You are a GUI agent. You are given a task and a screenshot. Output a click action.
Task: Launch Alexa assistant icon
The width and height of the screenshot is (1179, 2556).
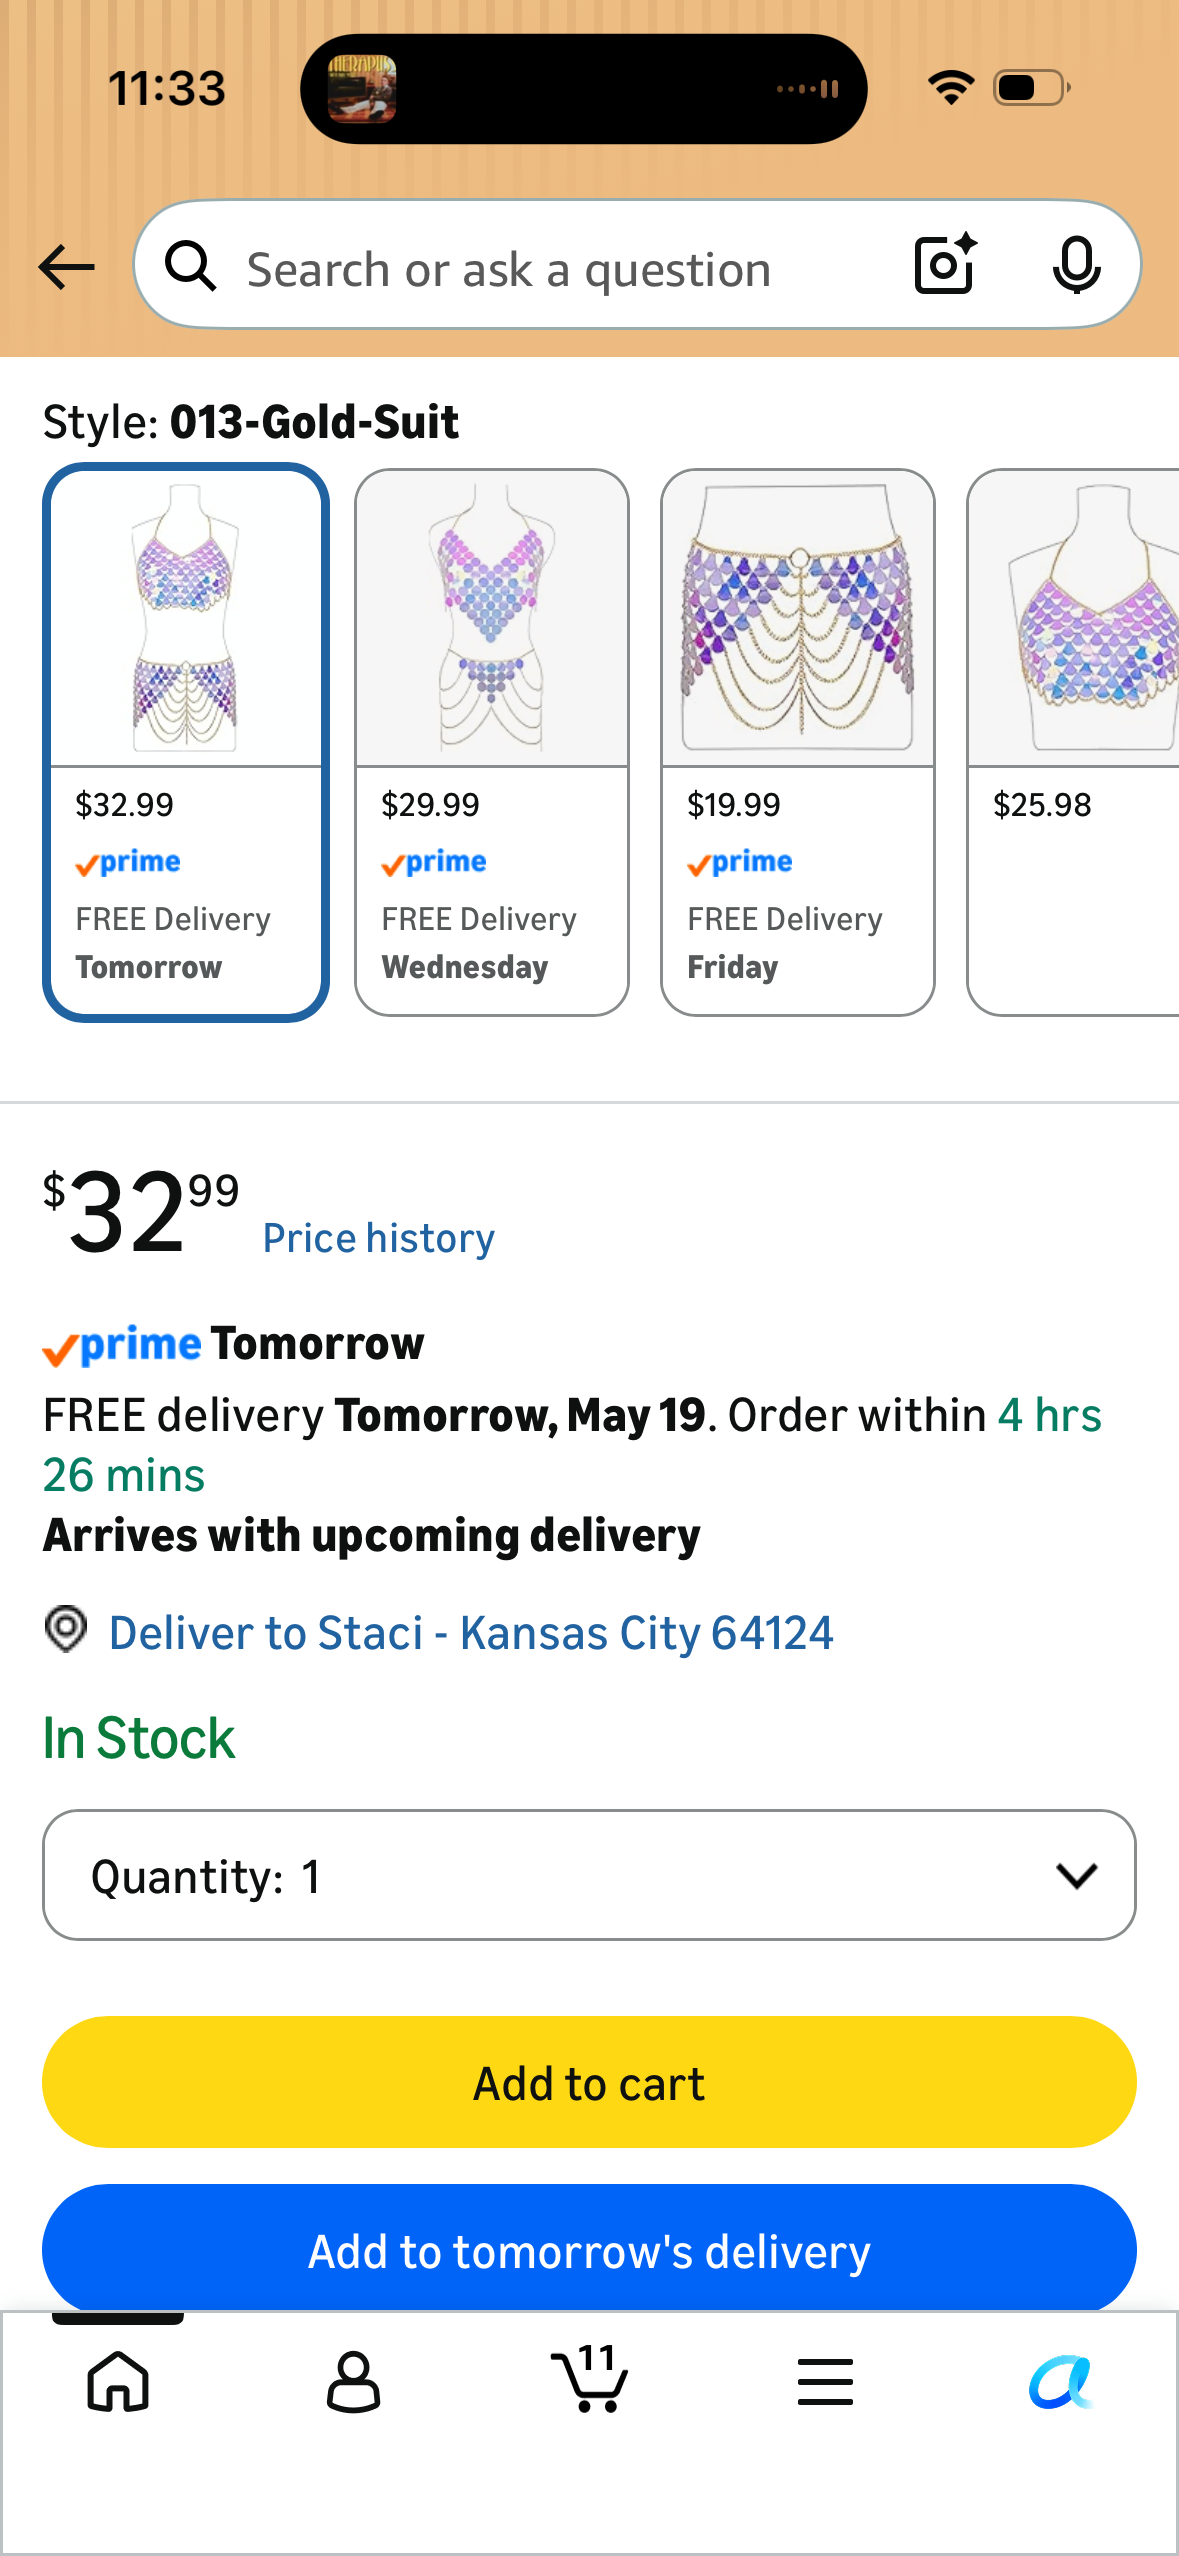tap(1061, 2381)
